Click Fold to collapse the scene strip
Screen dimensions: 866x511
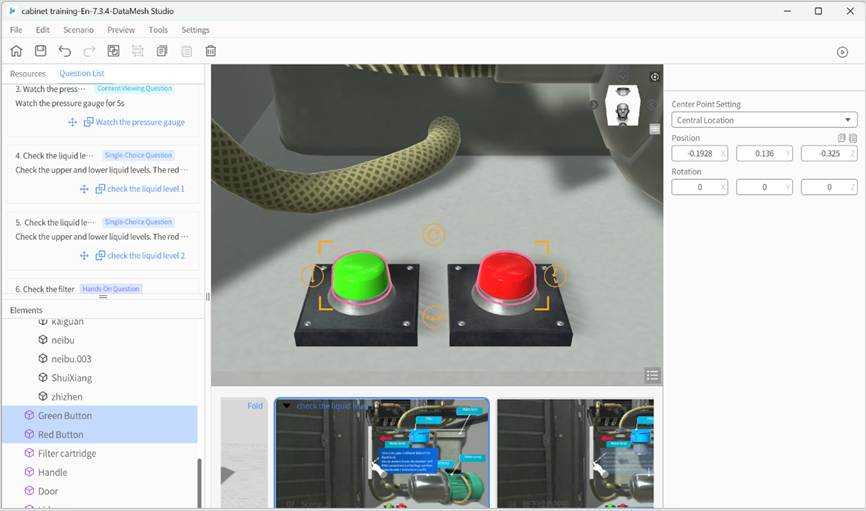255,406
